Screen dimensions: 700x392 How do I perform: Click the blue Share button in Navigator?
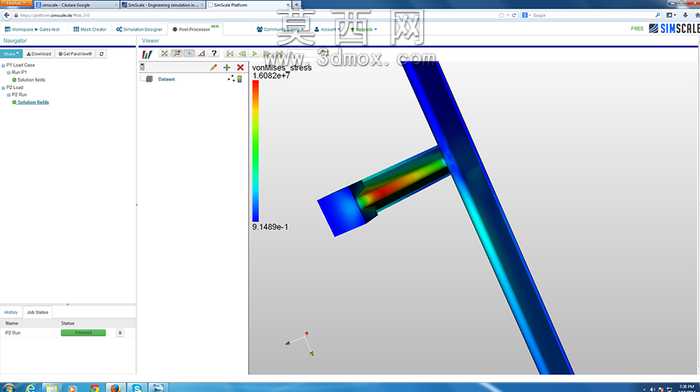pos(11,54)
